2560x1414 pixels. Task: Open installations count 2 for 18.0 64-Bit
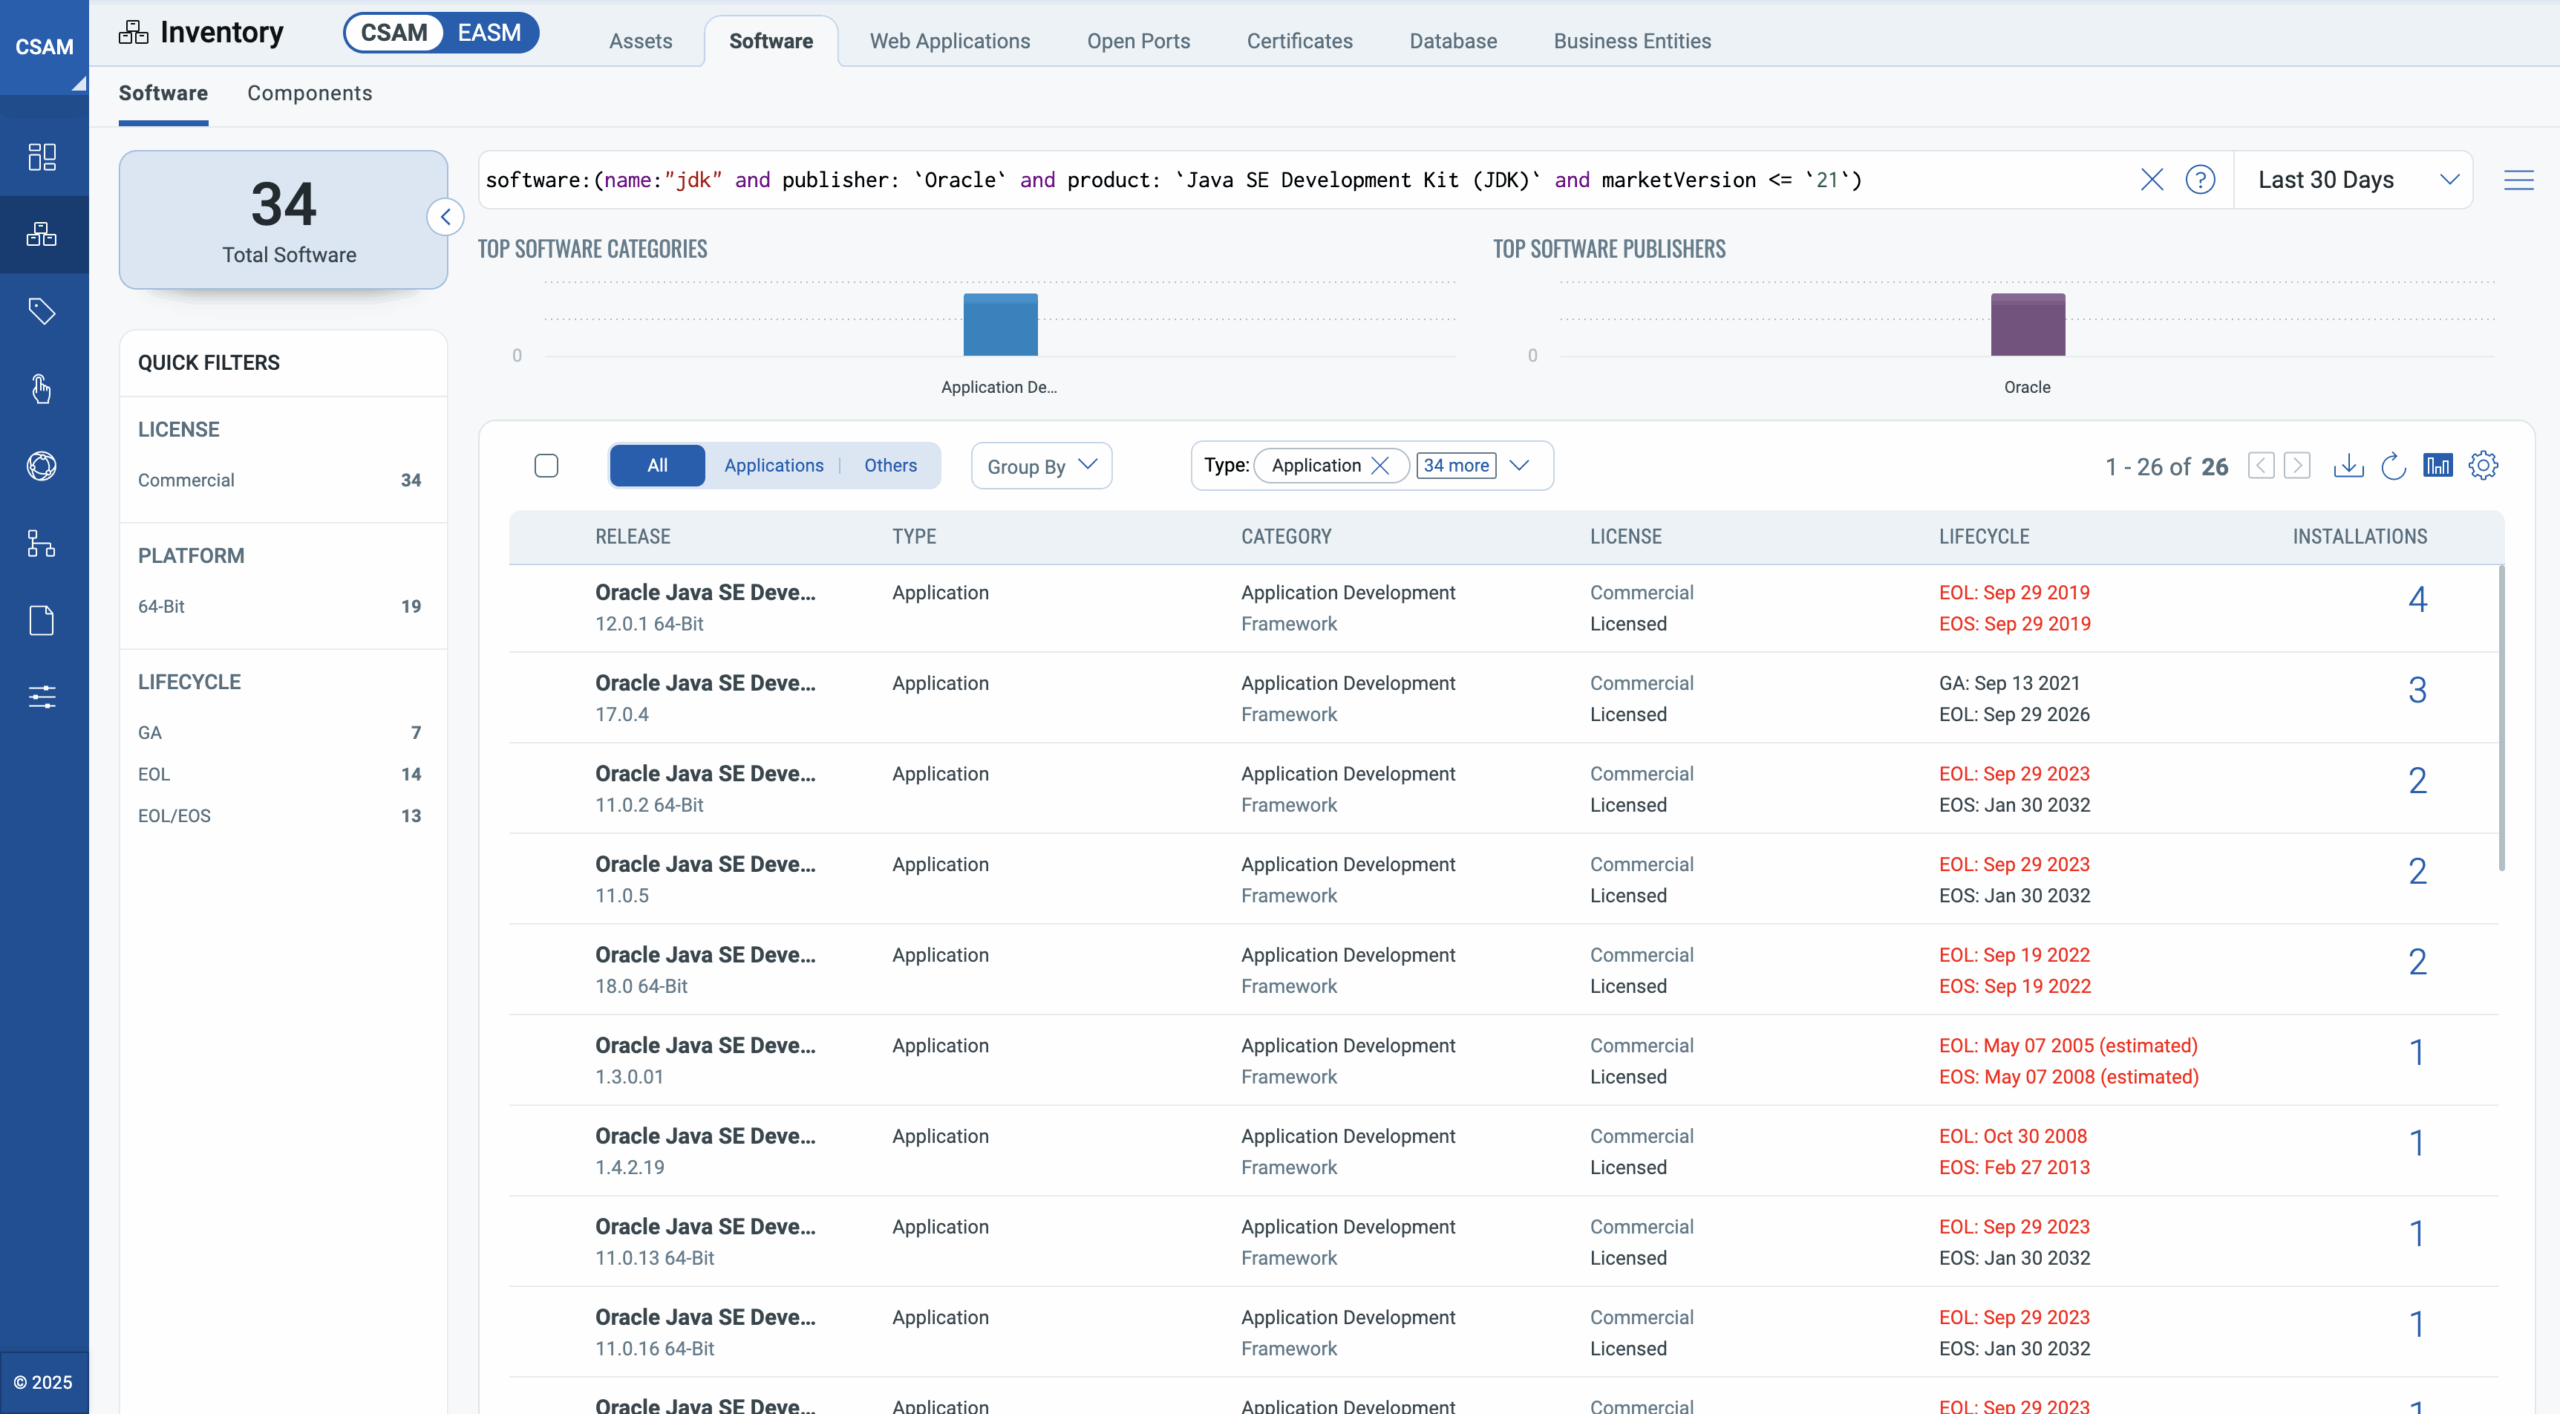point(2417,962)
